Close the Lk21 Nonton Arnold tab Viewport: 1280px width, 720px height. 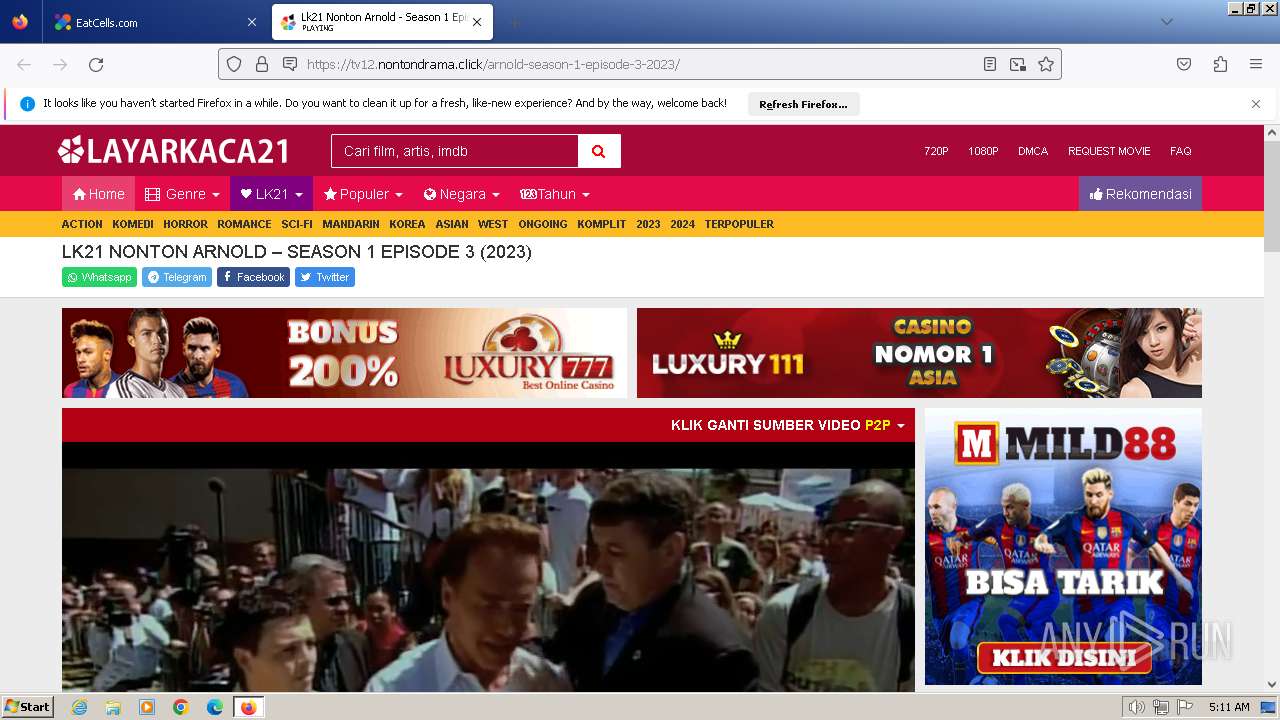click(477, 22)
